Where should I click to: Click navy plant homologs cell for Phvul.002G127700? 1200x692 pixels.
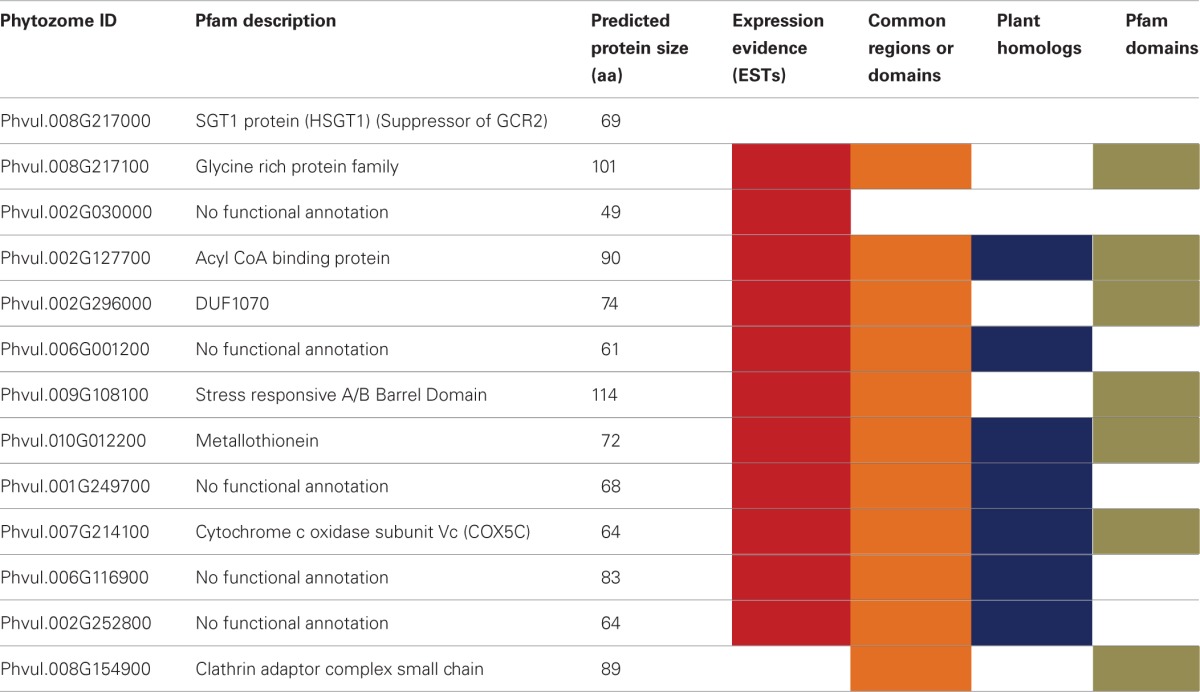pos(1030,258)
